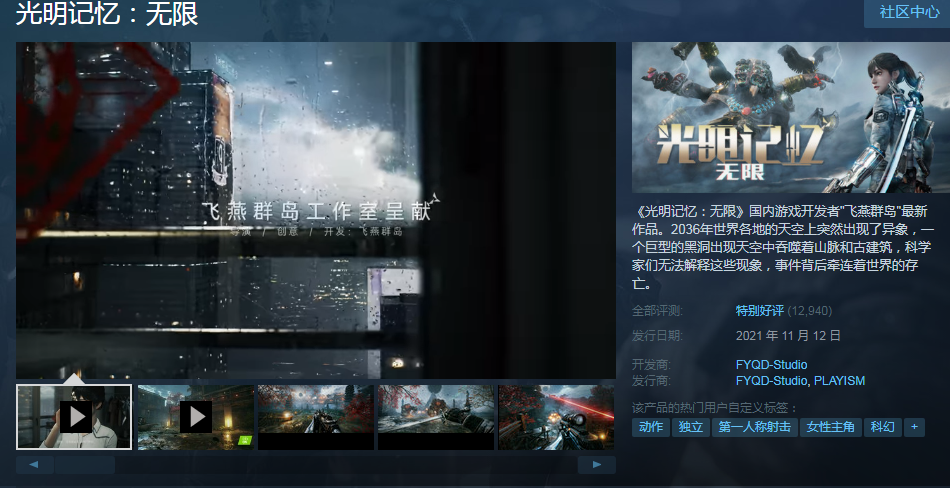Click the main trailer video player

point(316,210)
